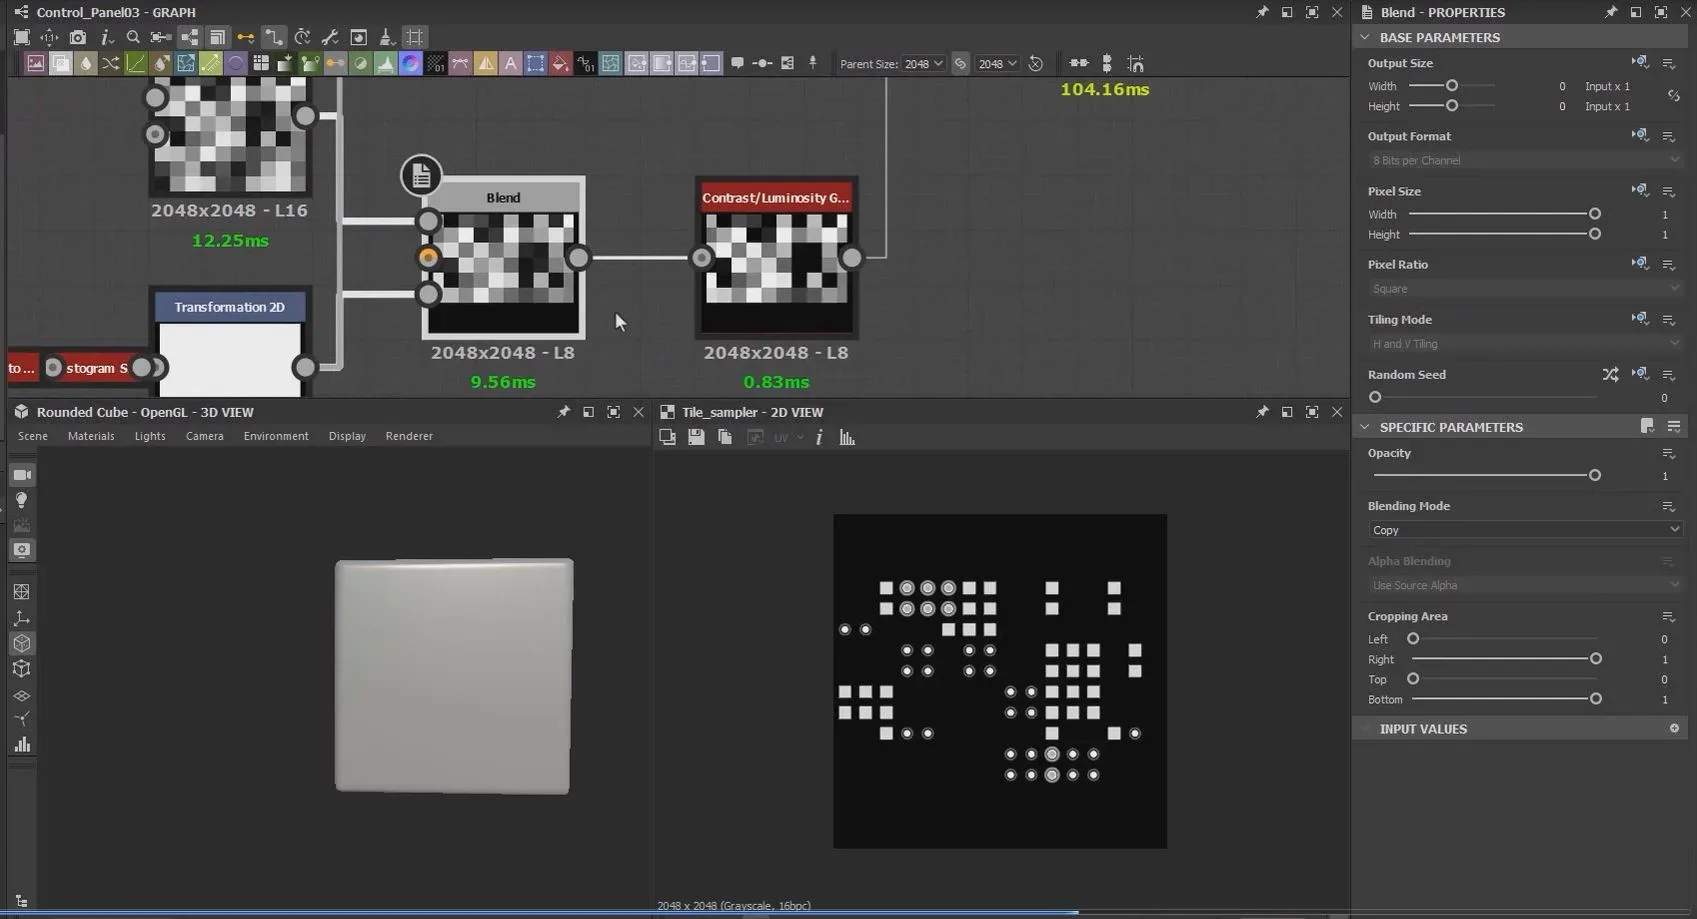This screenshot has width=1697, height=919.
Task: Click the Opacity slider handle
Action: (1594, 476)
